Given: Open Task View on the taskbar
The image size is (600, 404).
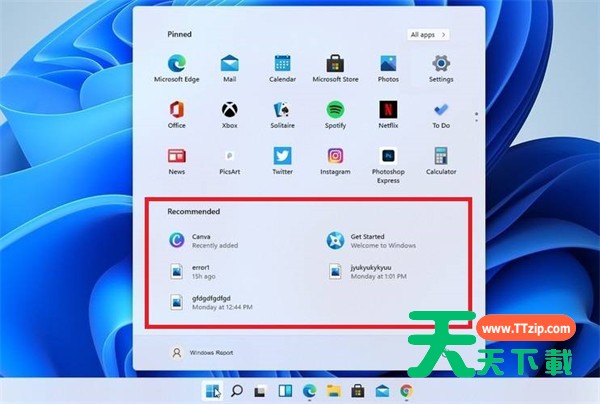Looking at the screenshot, I should 261,391.
